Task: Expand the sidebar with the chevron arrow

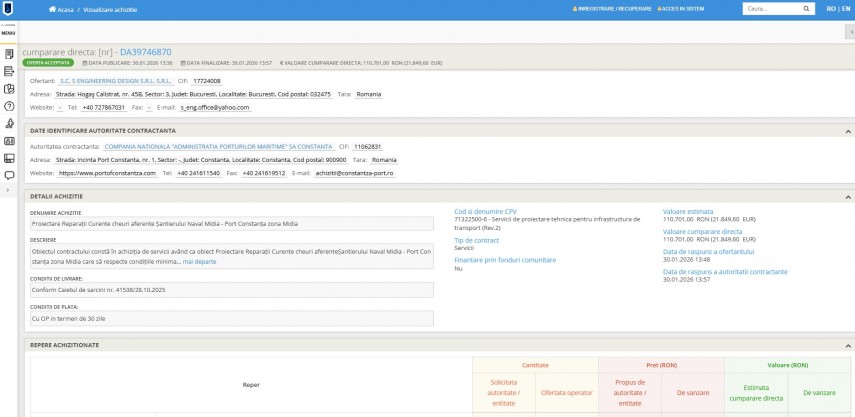Action: [x=8, y=190]
